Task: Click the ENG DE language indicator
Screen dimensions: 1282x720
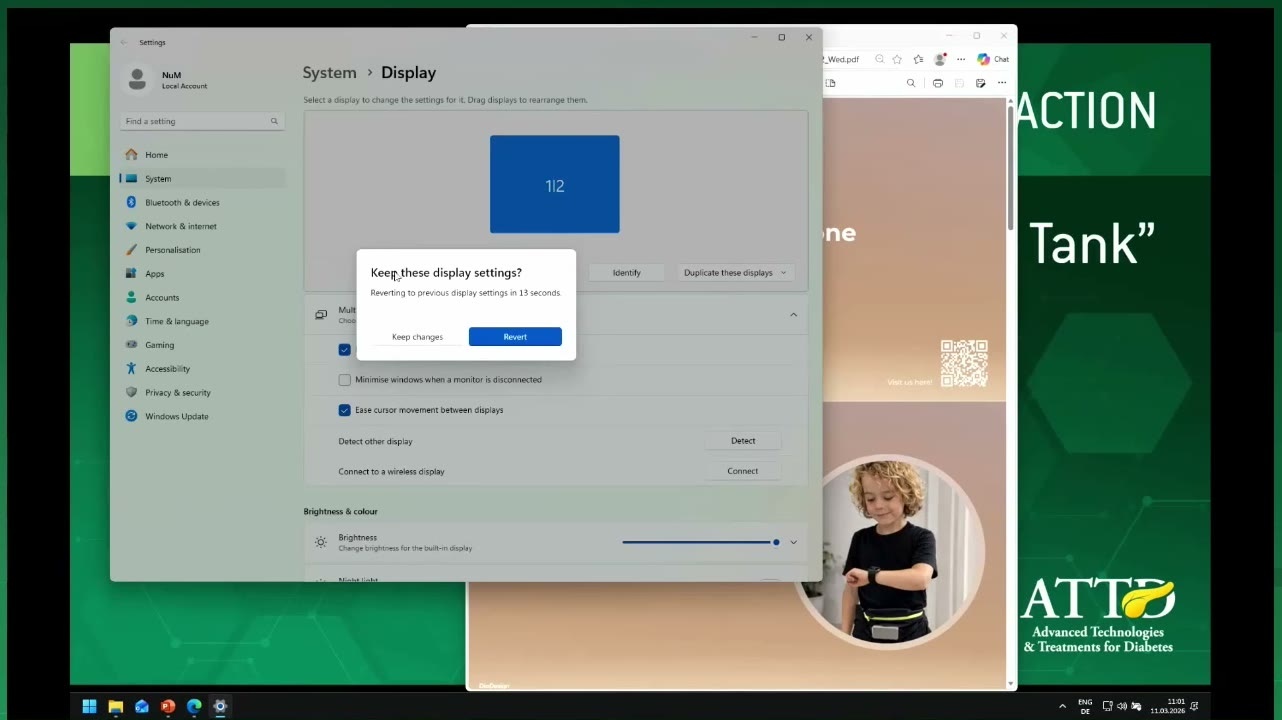Action: [x=1085, y=707]
